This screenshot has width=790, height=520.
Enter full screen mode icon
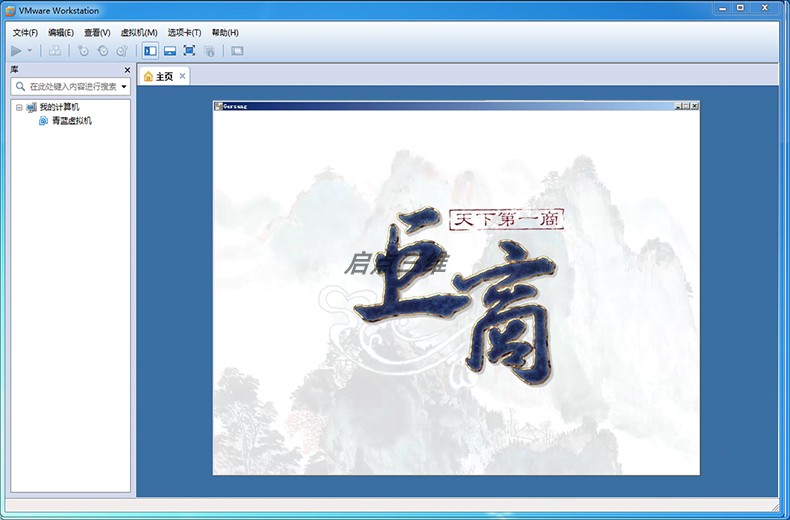point(189,51)
